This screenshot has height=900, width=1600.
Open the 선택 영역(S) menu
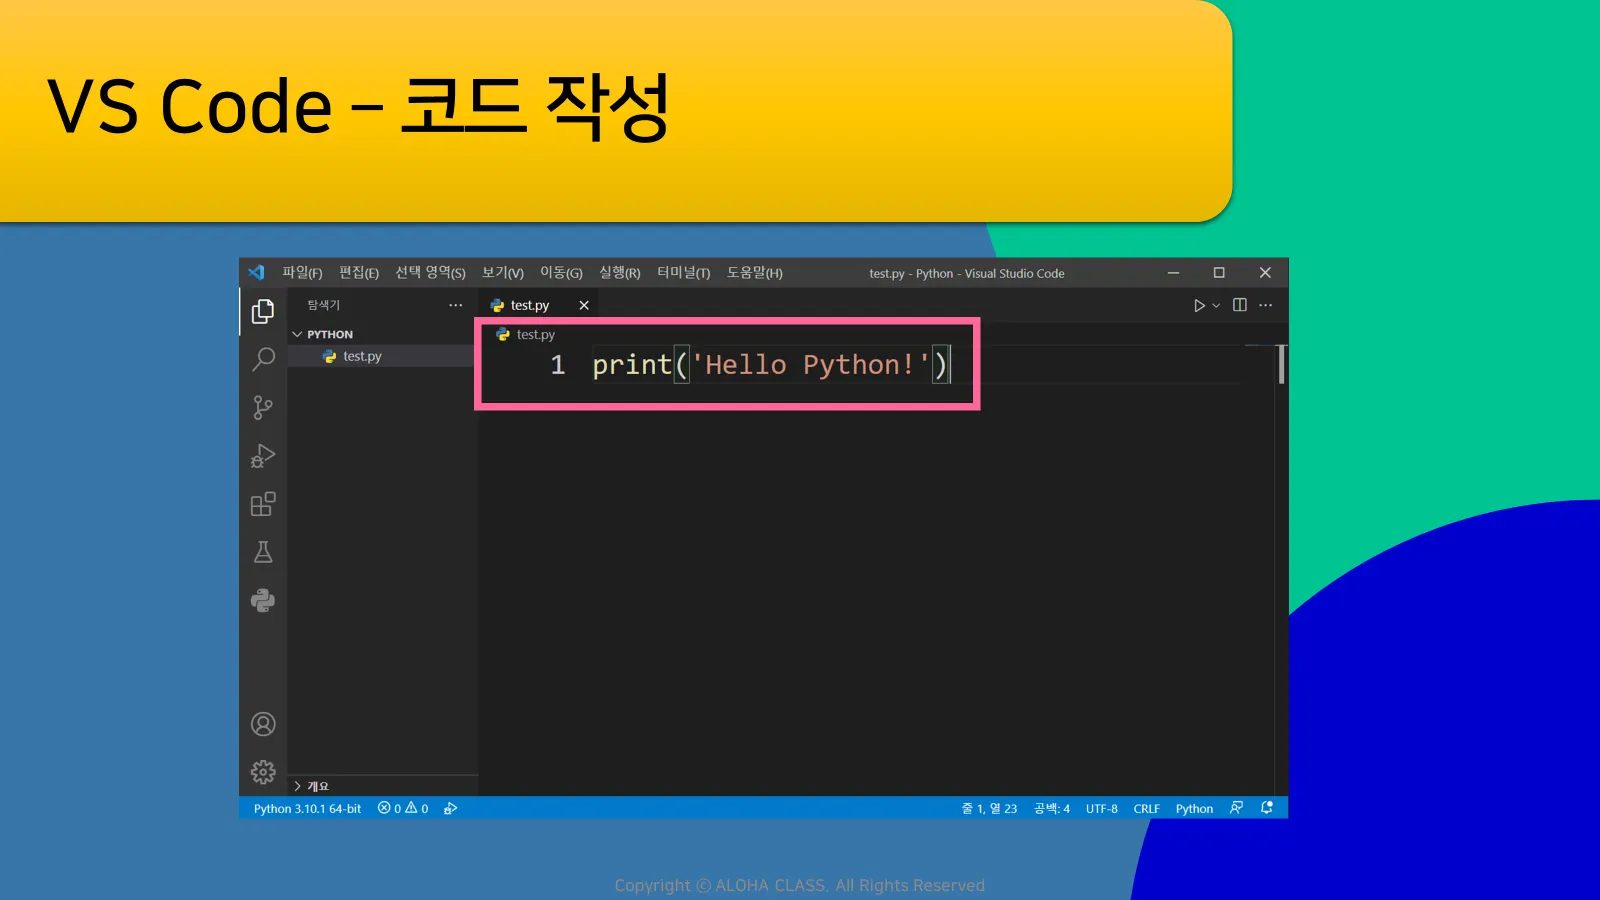point(430,273)
